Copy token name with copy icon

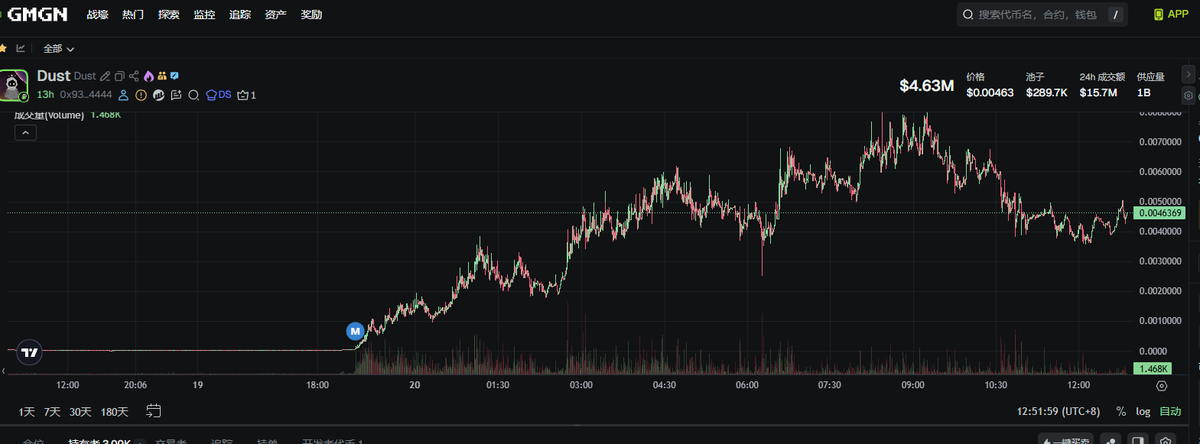[x=119, y=76]
